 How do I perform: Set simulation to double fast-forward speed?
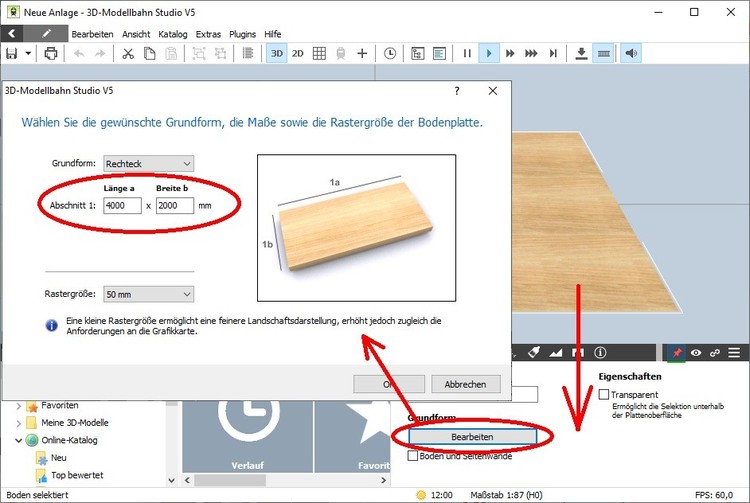(510, 54)
